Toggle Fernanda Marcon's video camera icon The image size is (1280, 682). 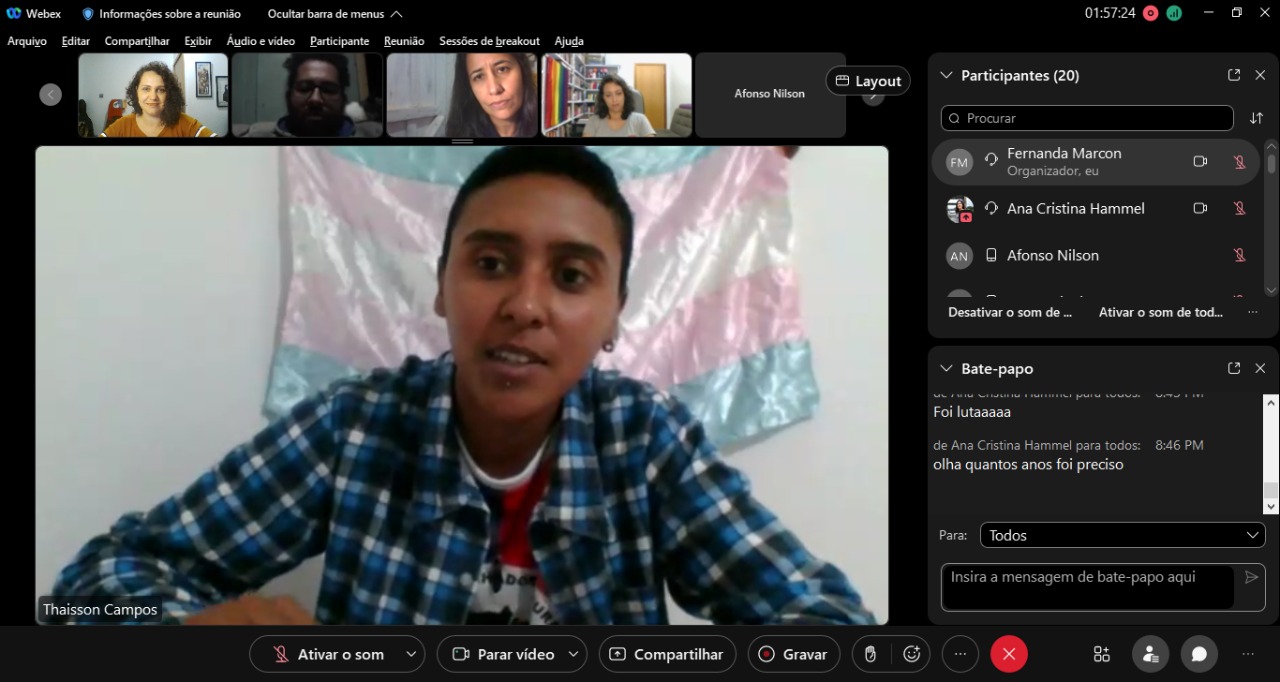pyautogui.click(x=1200, y=161)
